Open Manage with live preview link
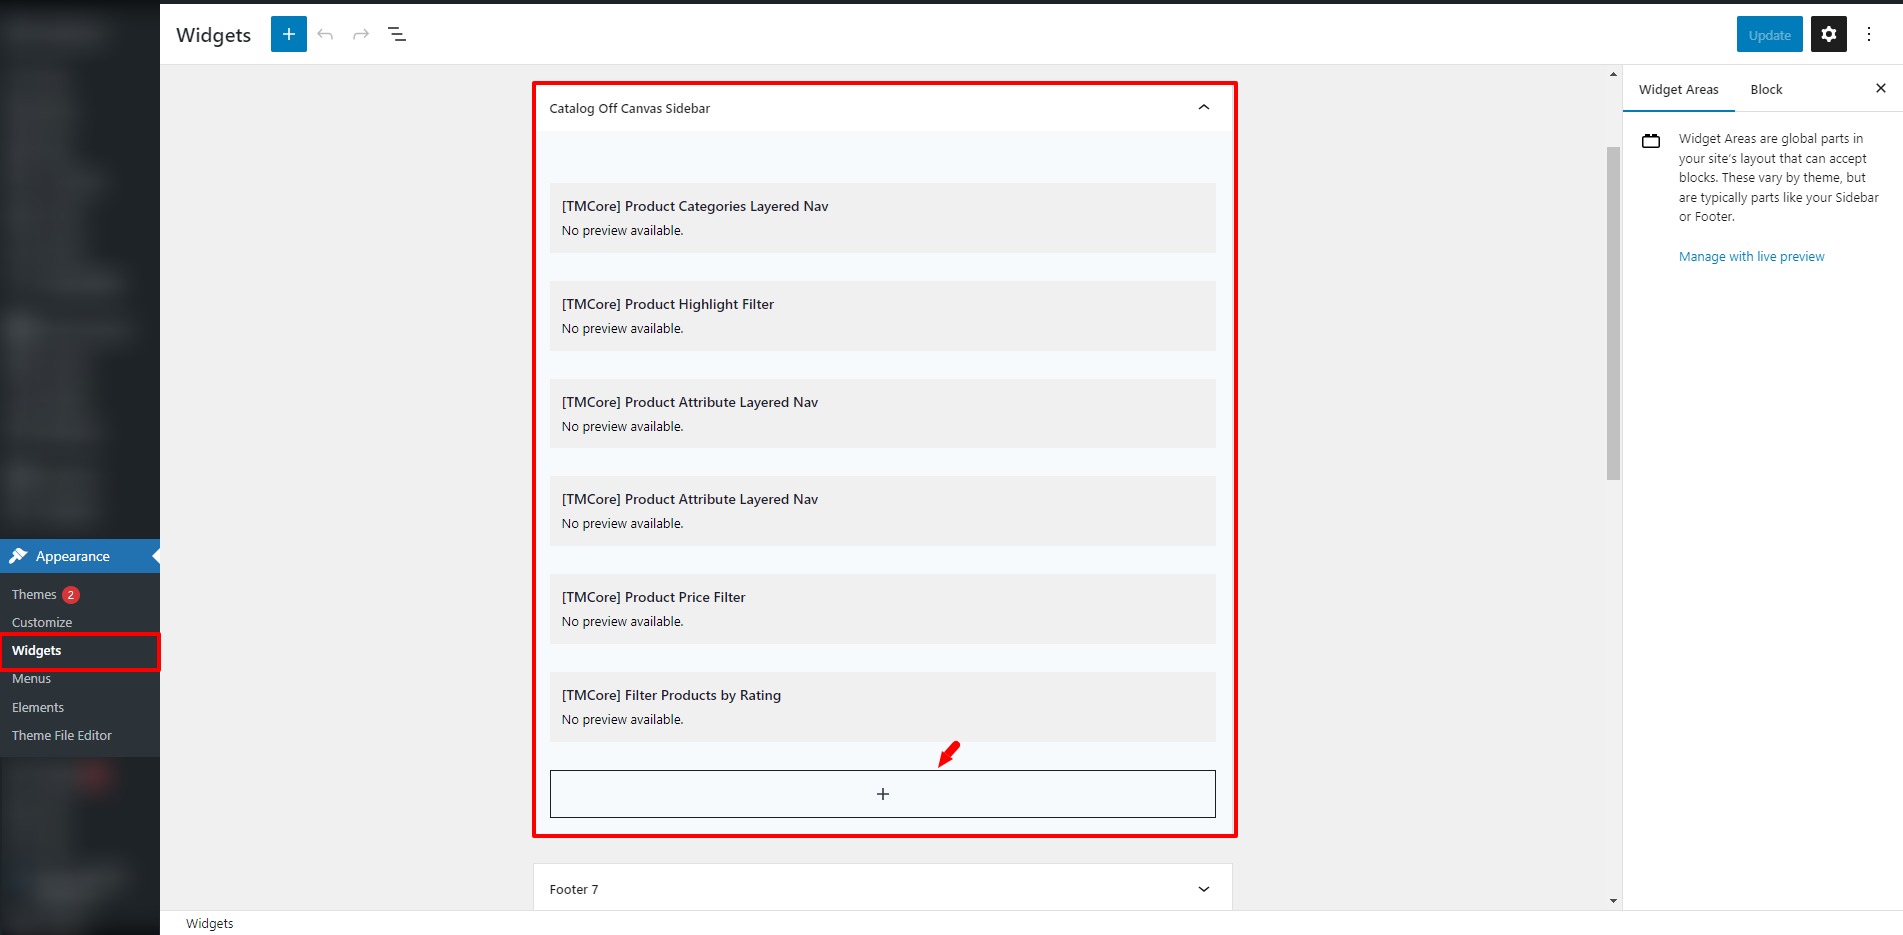Screen dimensions: 1903x935 [1751, 256]
